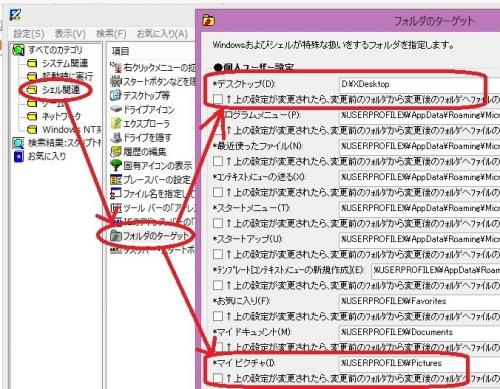The height and width of the screenshot is (389, 500).
Task: Enable file-move checkbox under マイ ドキュメント(M)
Action: [218, 347]
